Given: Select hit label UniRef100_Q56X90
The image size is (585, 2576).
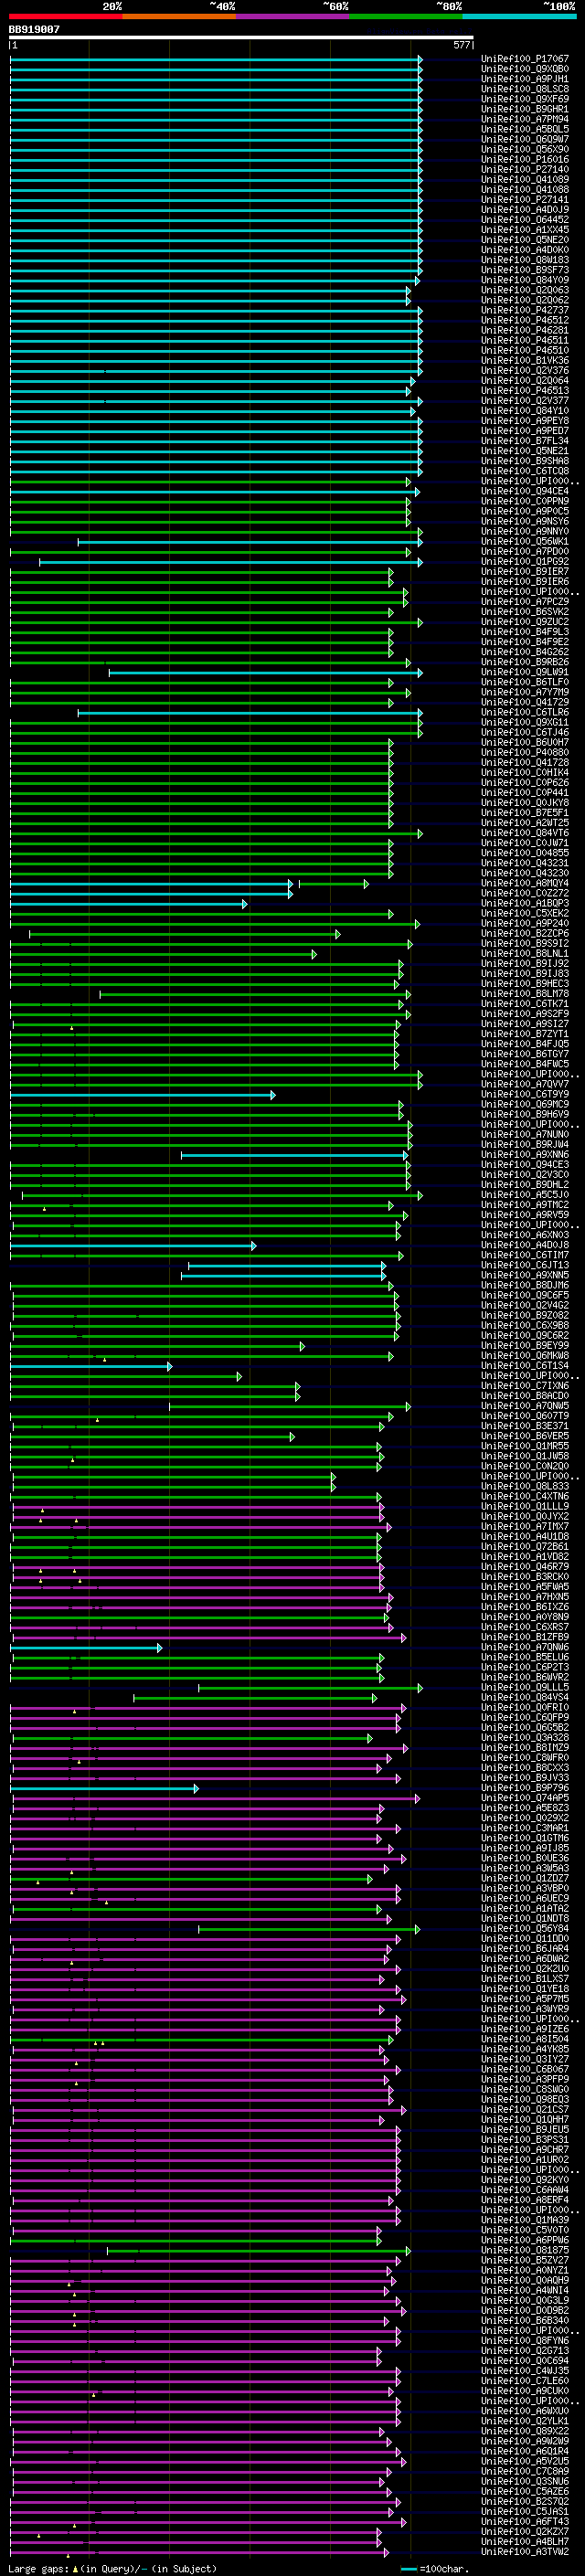Looking at the screenshot, I should click(x=525, y=149).
